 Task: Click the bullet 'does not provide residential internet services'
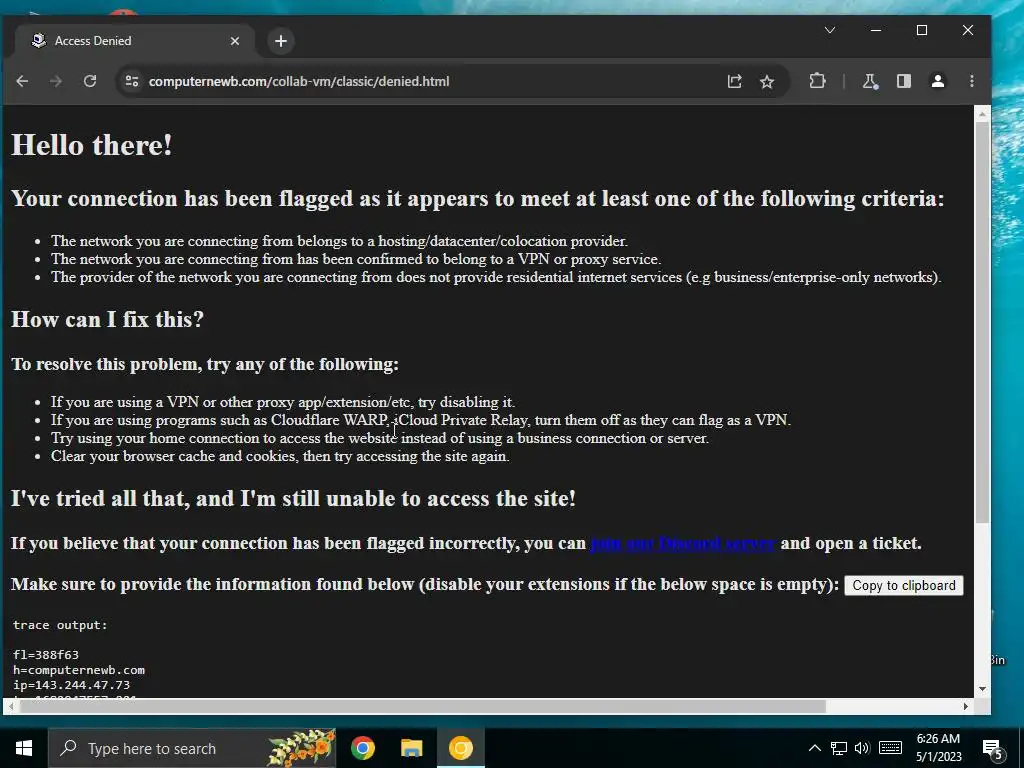[496, 277]
